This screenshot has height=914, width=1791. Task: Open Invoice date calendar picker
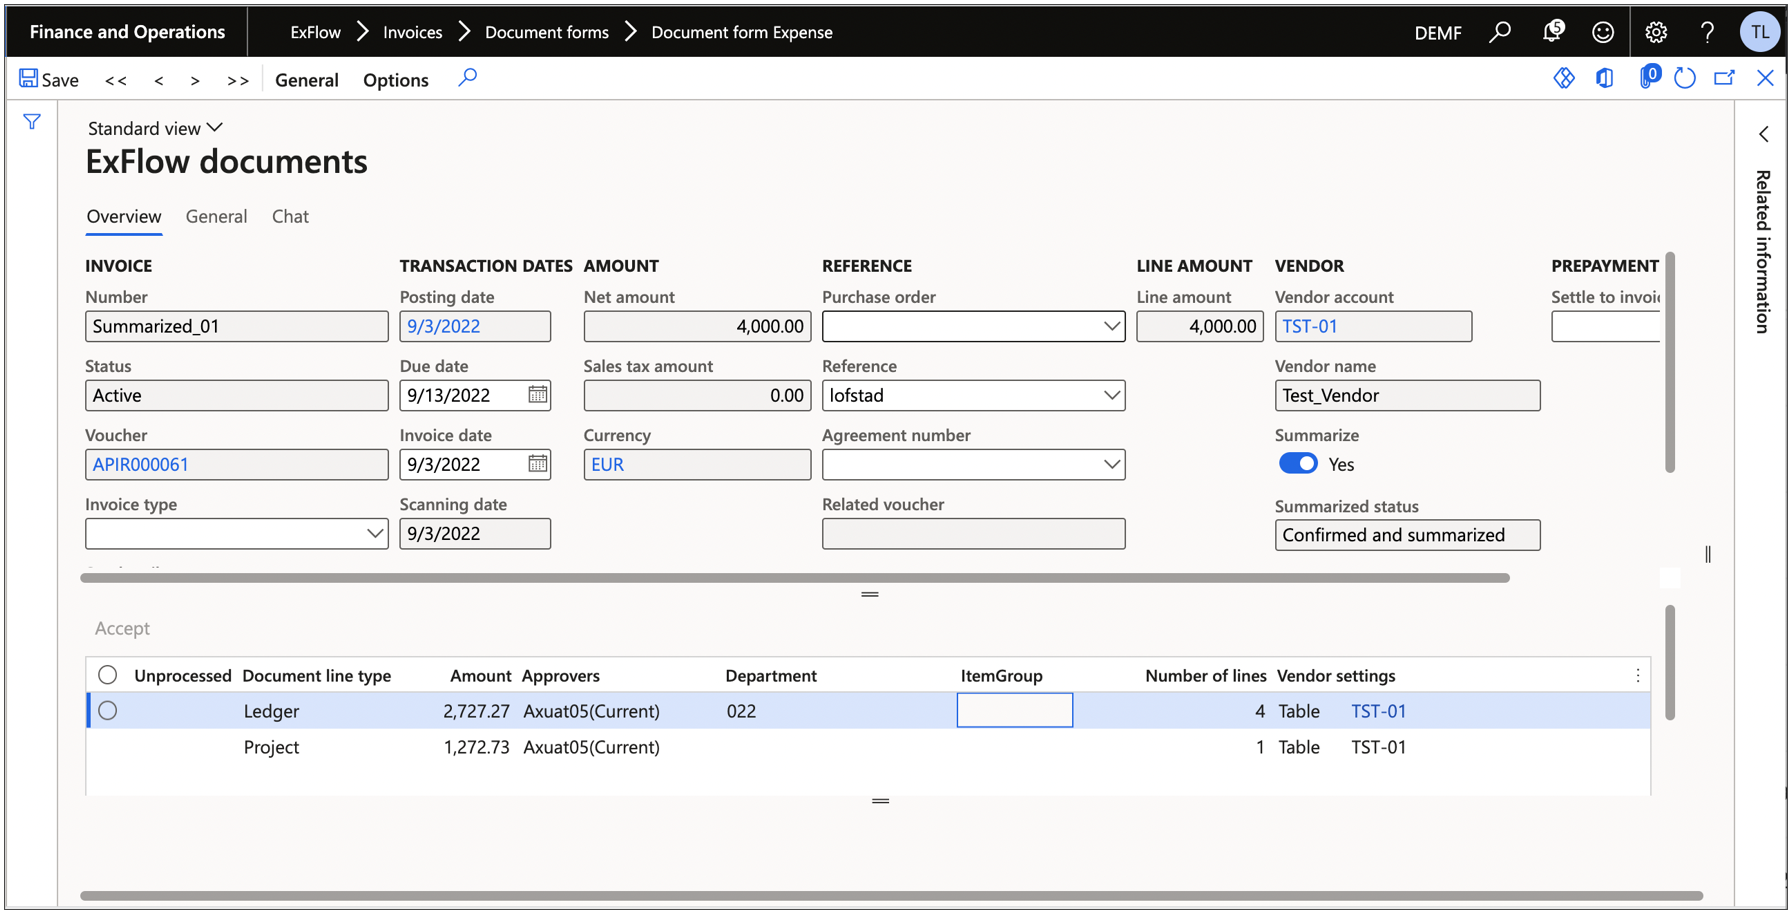coord(538,464)
